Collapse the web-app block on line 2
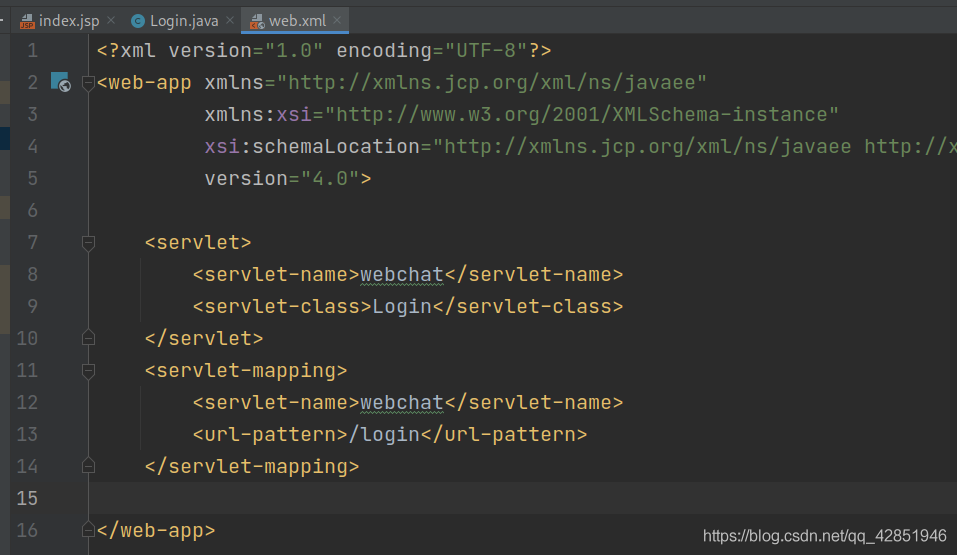Image resolution: width=957 pixels, height=555 pixels. (88, 82)
